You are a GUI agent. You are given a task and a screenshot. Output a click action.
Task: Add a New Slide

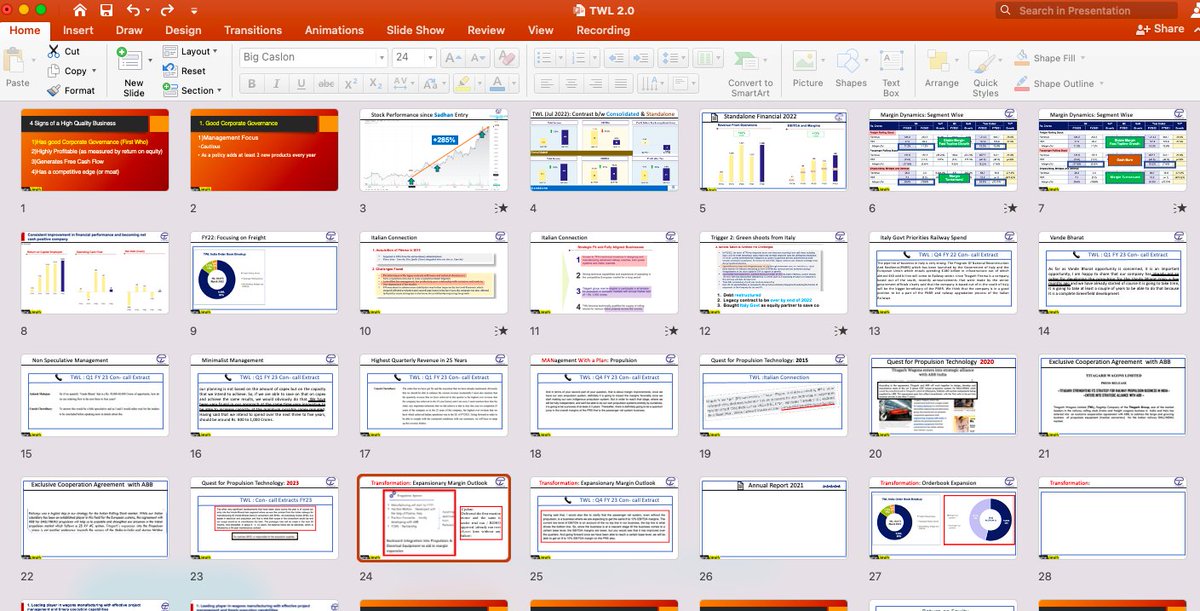[134, 70]
